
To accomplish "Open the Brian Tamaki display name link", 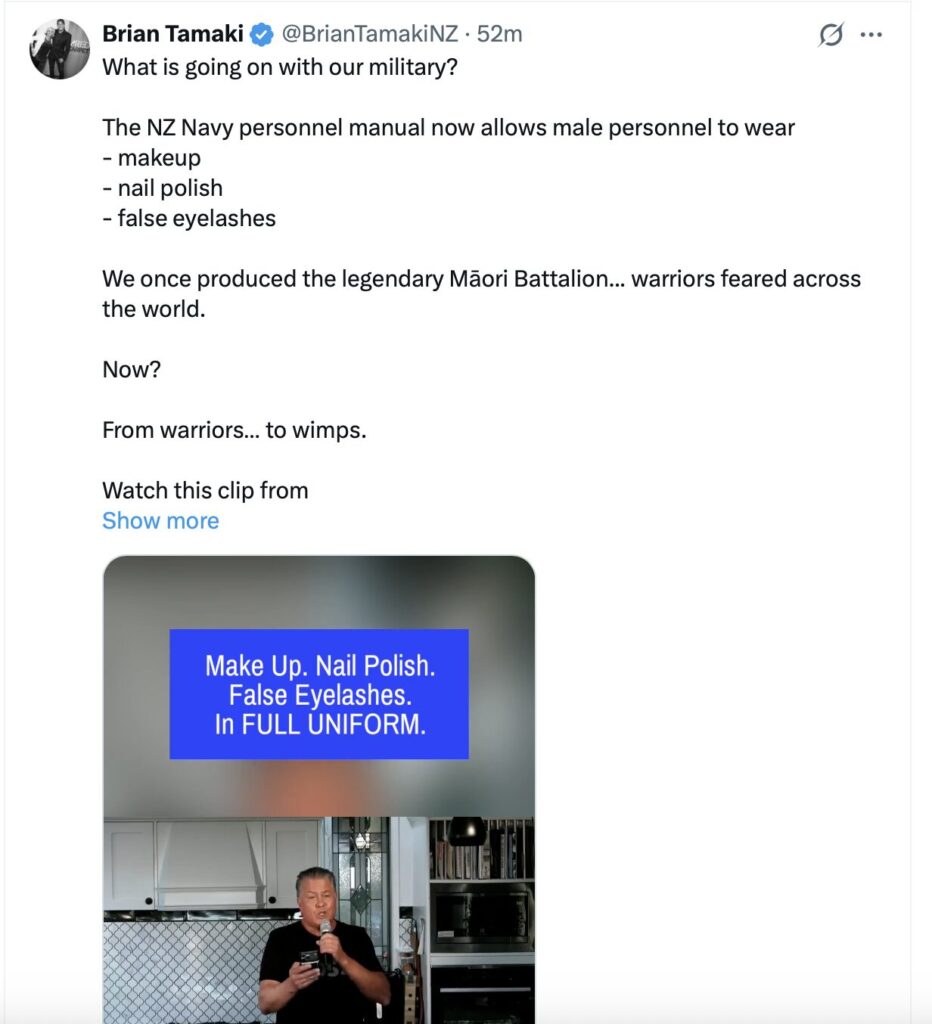I will coord(172,35).
